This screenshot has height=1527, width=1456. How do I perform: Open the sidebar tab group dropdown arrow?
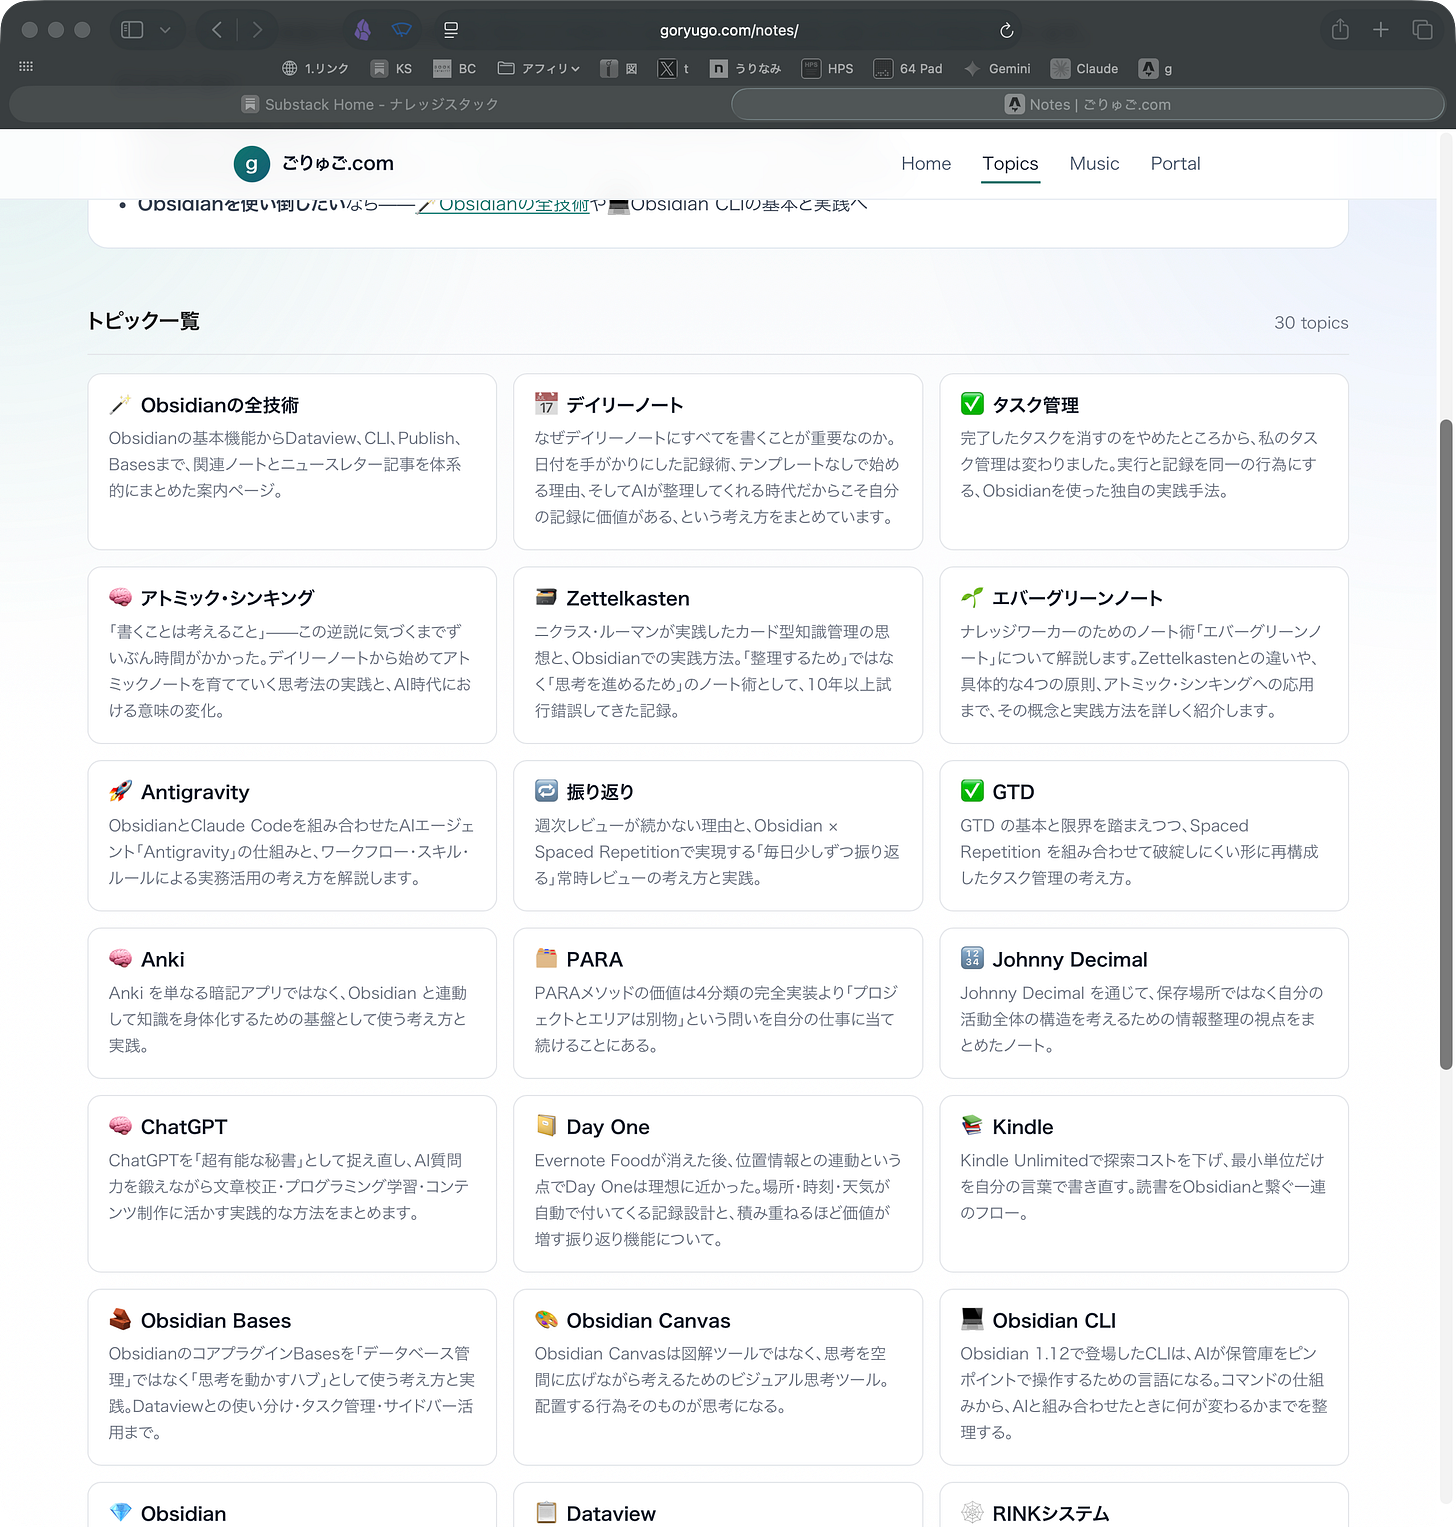[165, 30]
